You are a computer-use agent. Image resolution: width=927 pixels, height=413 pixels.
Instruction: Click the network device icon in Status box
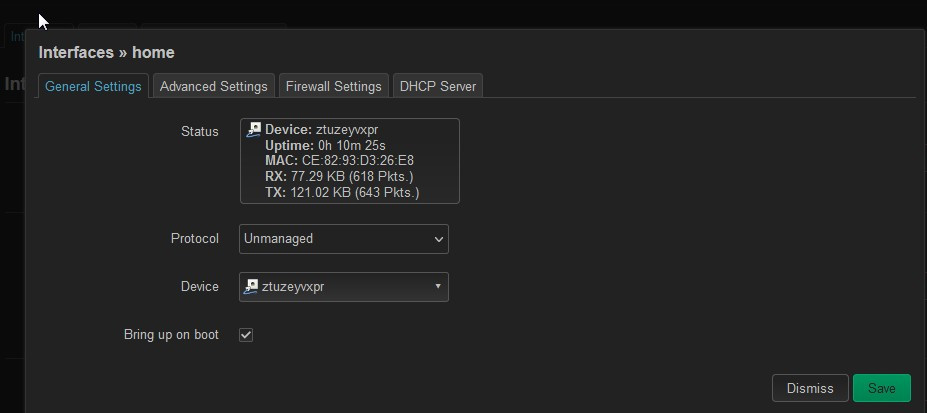click(254, 129)
